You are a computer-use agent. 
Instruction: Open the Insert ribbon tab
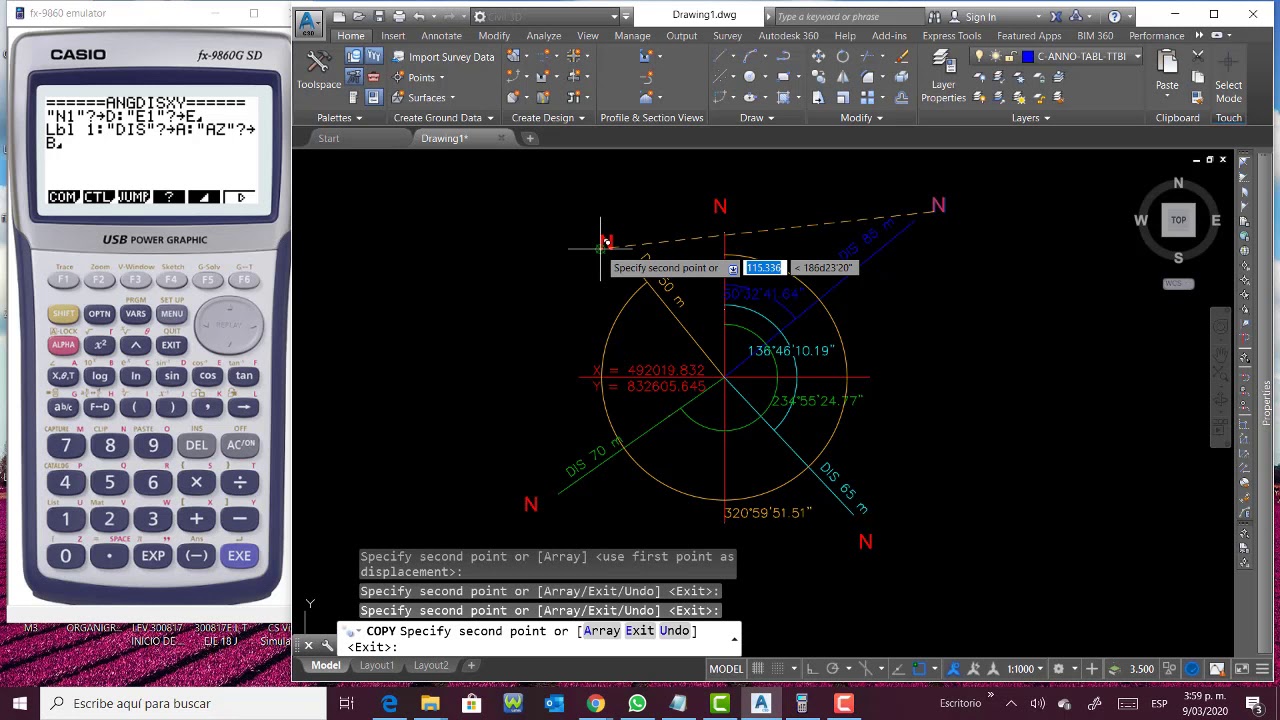coord(392,36)
